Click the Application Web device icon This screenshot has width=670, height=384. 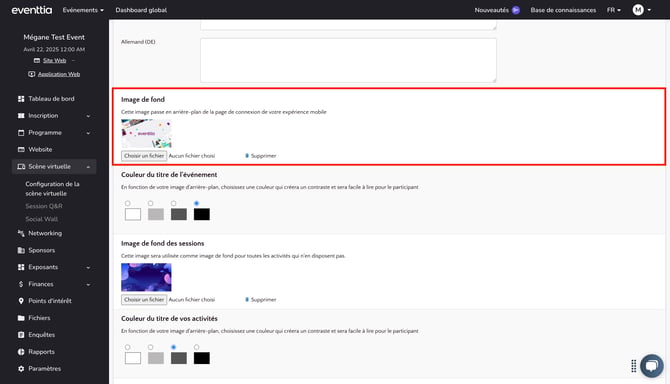coord(32,74)
